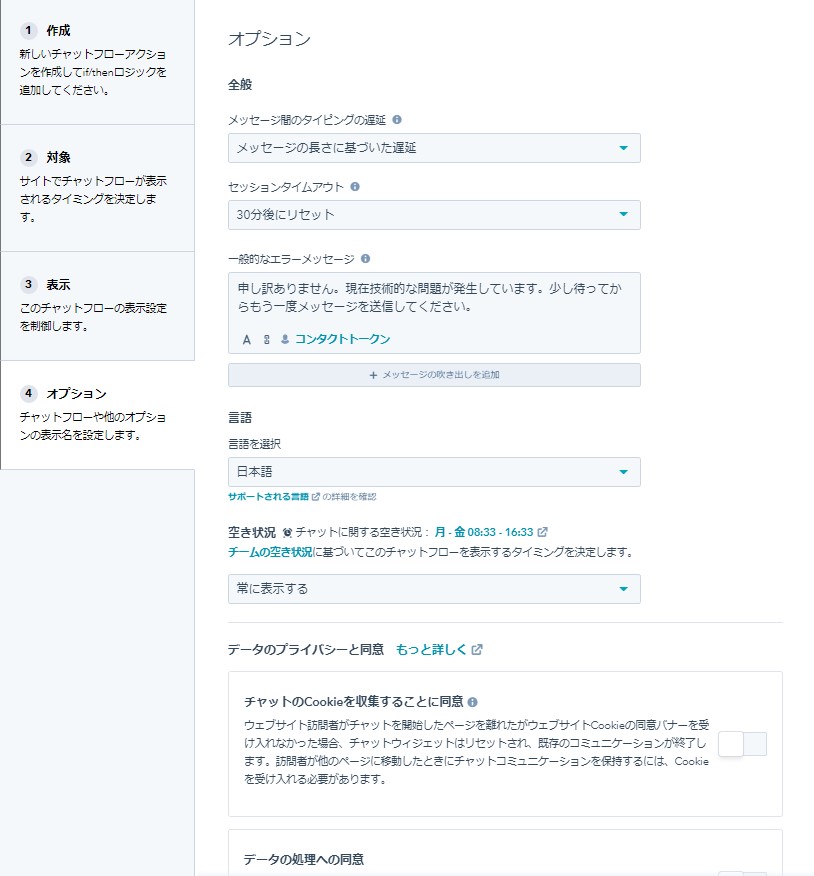Open the 日本語 language dropdown
Image resolution: width=814 pixels, height=876 pixels.
[434, 472]
